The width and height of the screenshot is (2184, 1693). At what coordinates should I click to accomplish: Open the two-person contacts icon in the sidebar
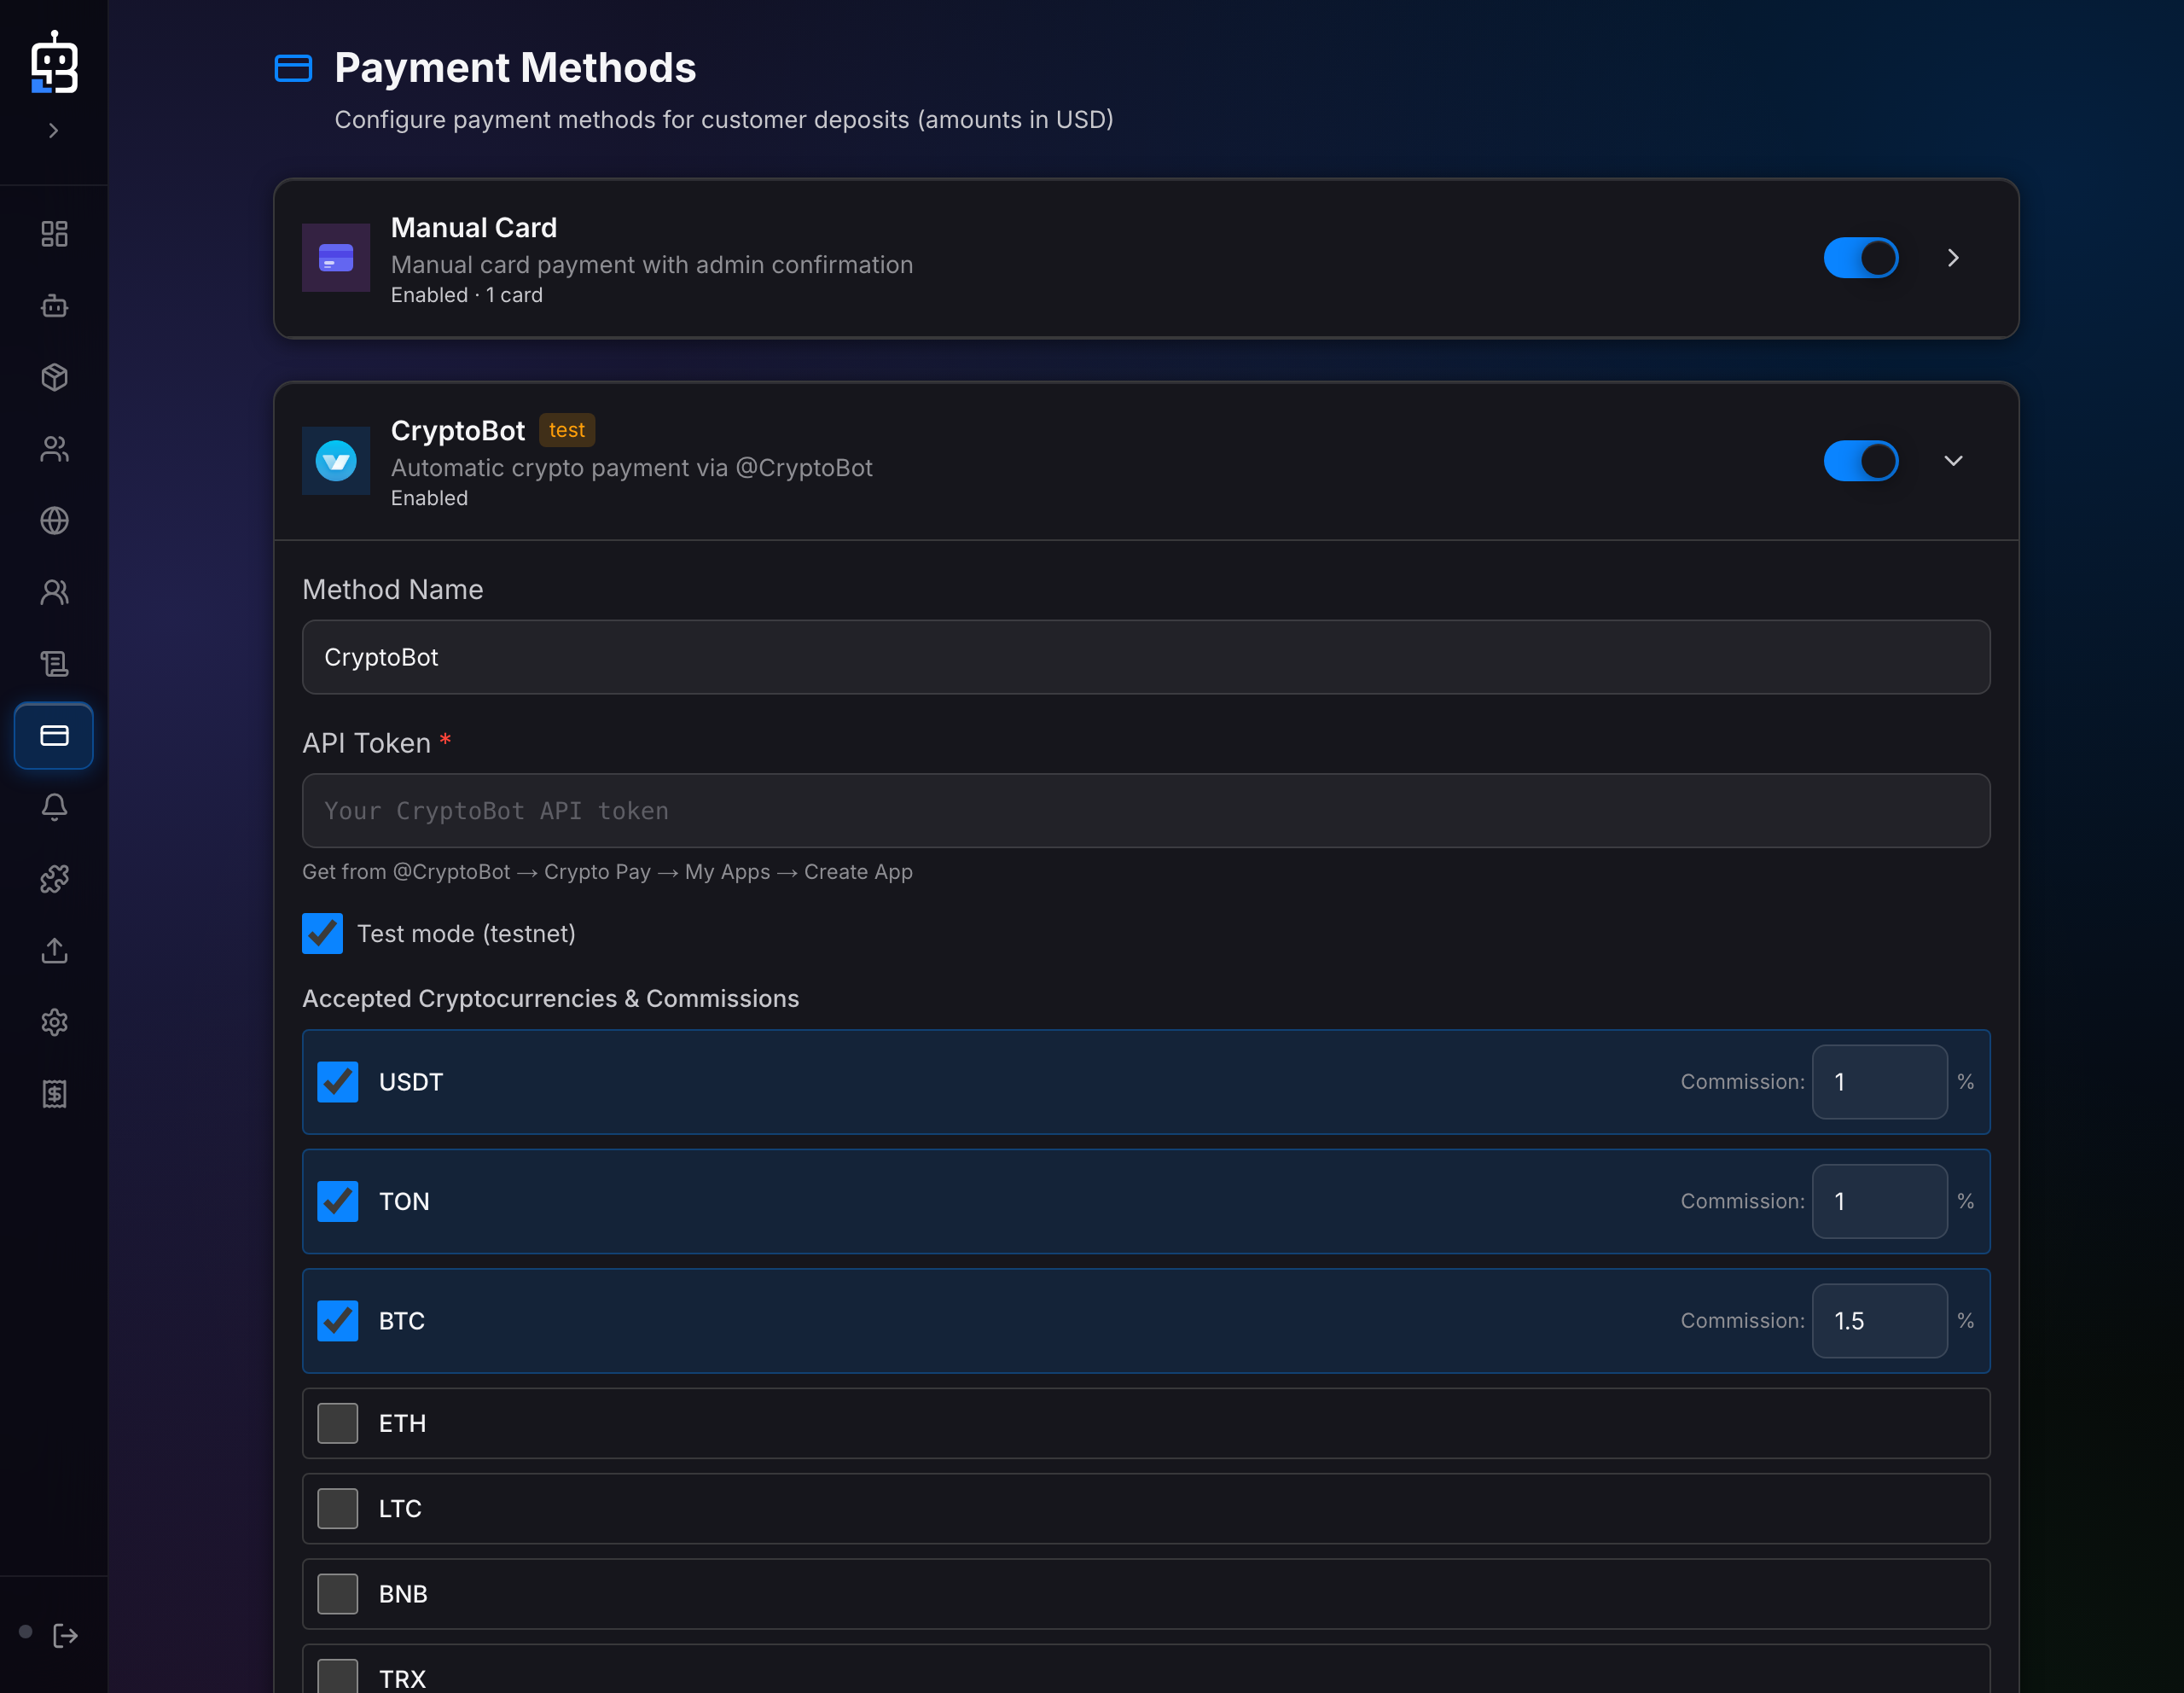click(54, 592)
